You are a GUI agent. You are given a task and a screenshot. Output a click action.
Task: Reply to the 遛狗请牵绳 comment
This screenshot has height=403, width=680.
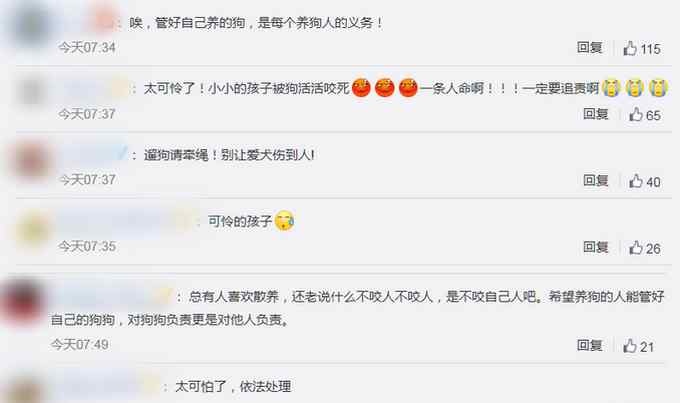coord(595,180)
